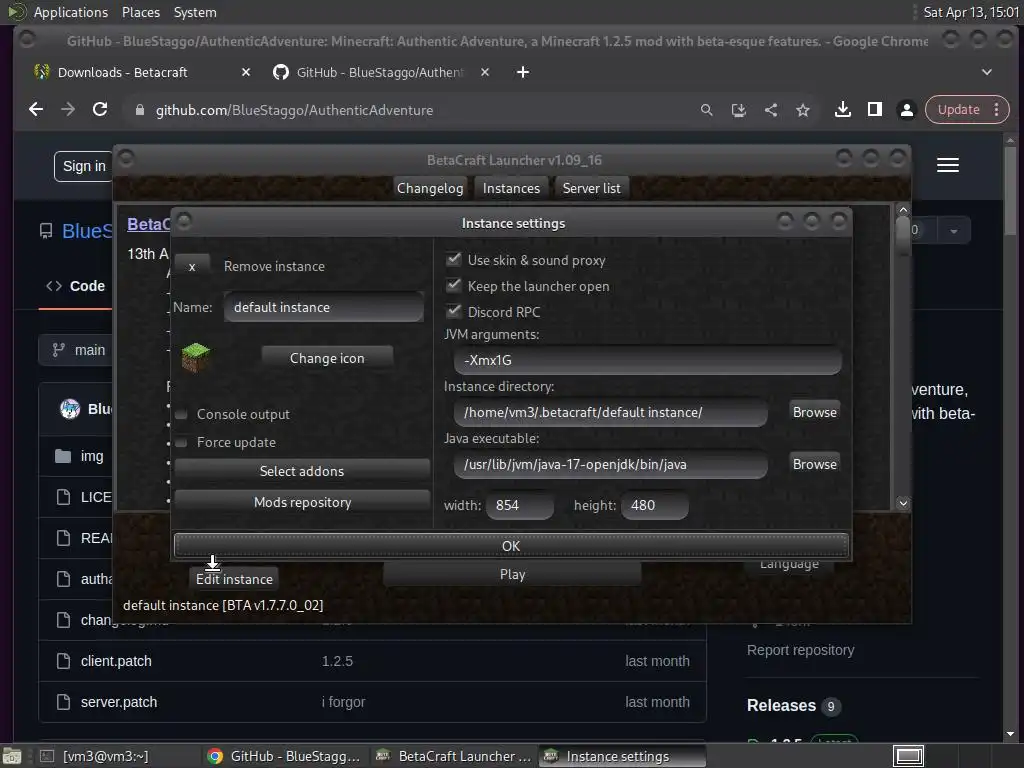Click the Play button in launcher
Viewport: 1024px width, 768px height.
point(512,575)
